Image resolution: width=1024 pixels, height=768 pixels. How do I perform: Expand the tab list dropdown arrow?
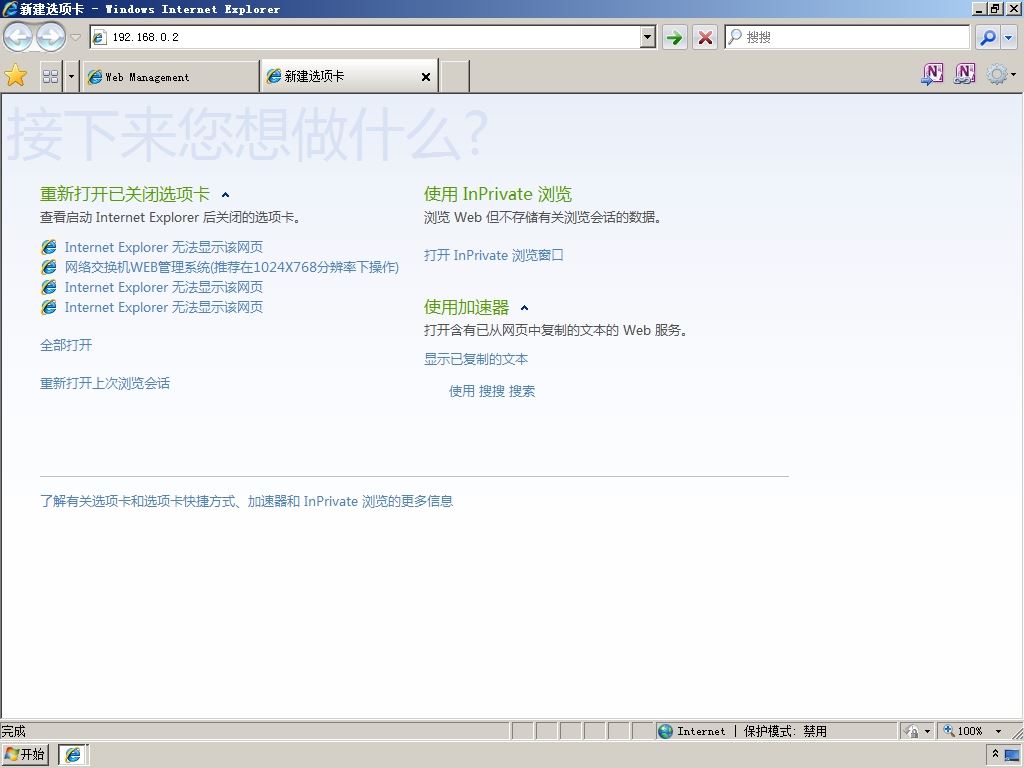pyautogui.click(x=71, y=76)
